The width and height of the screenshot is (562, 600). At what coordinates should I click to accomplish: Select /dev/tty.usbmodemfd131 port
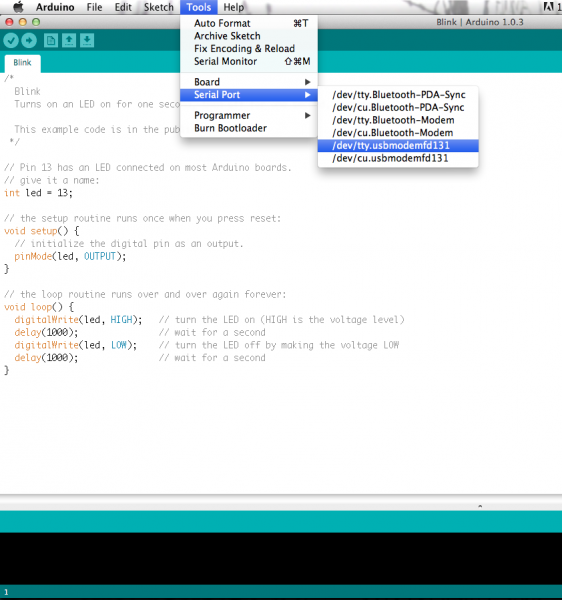coord(398,145)
